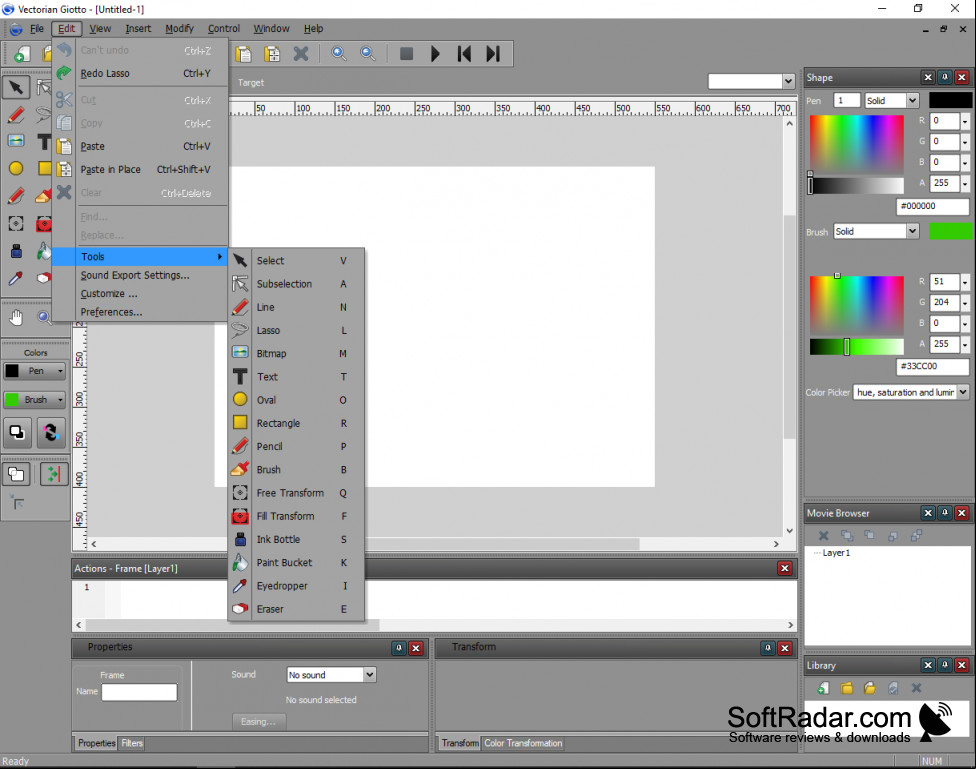Choose Lasso from Tools submenu
The height and width of the screenshot is (769, 976).
[296, 331]
